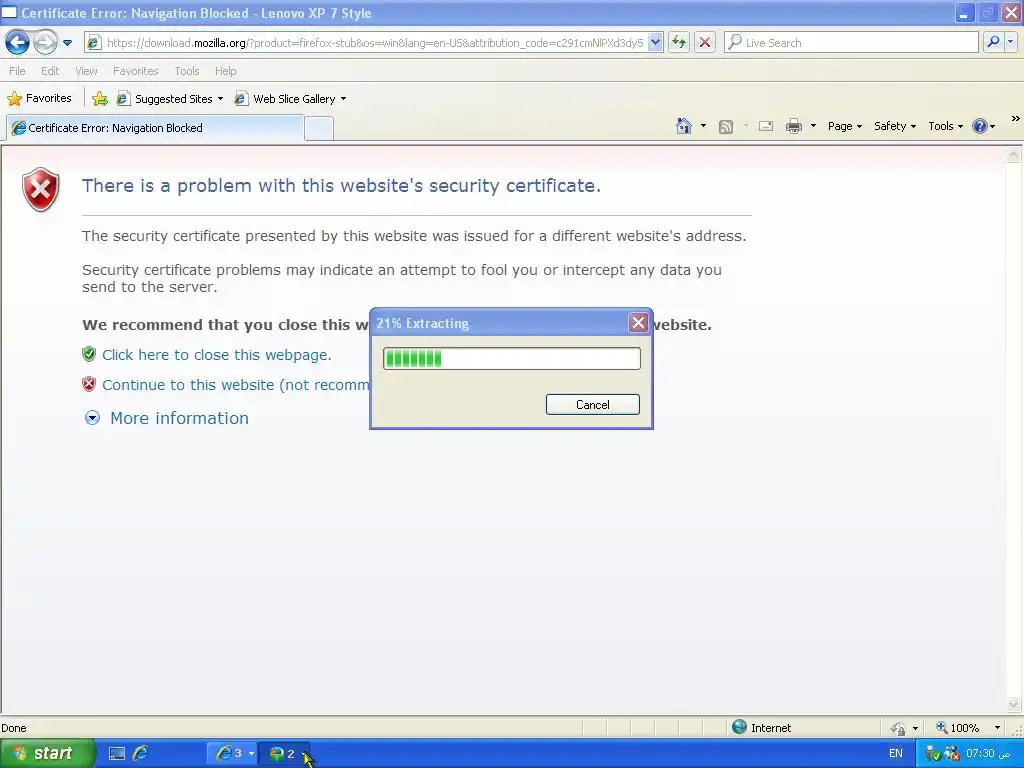The width and height of the screenshot is (1024, 768).
Task: Click the Stop loading red X icon
Action: coord(705,43)
